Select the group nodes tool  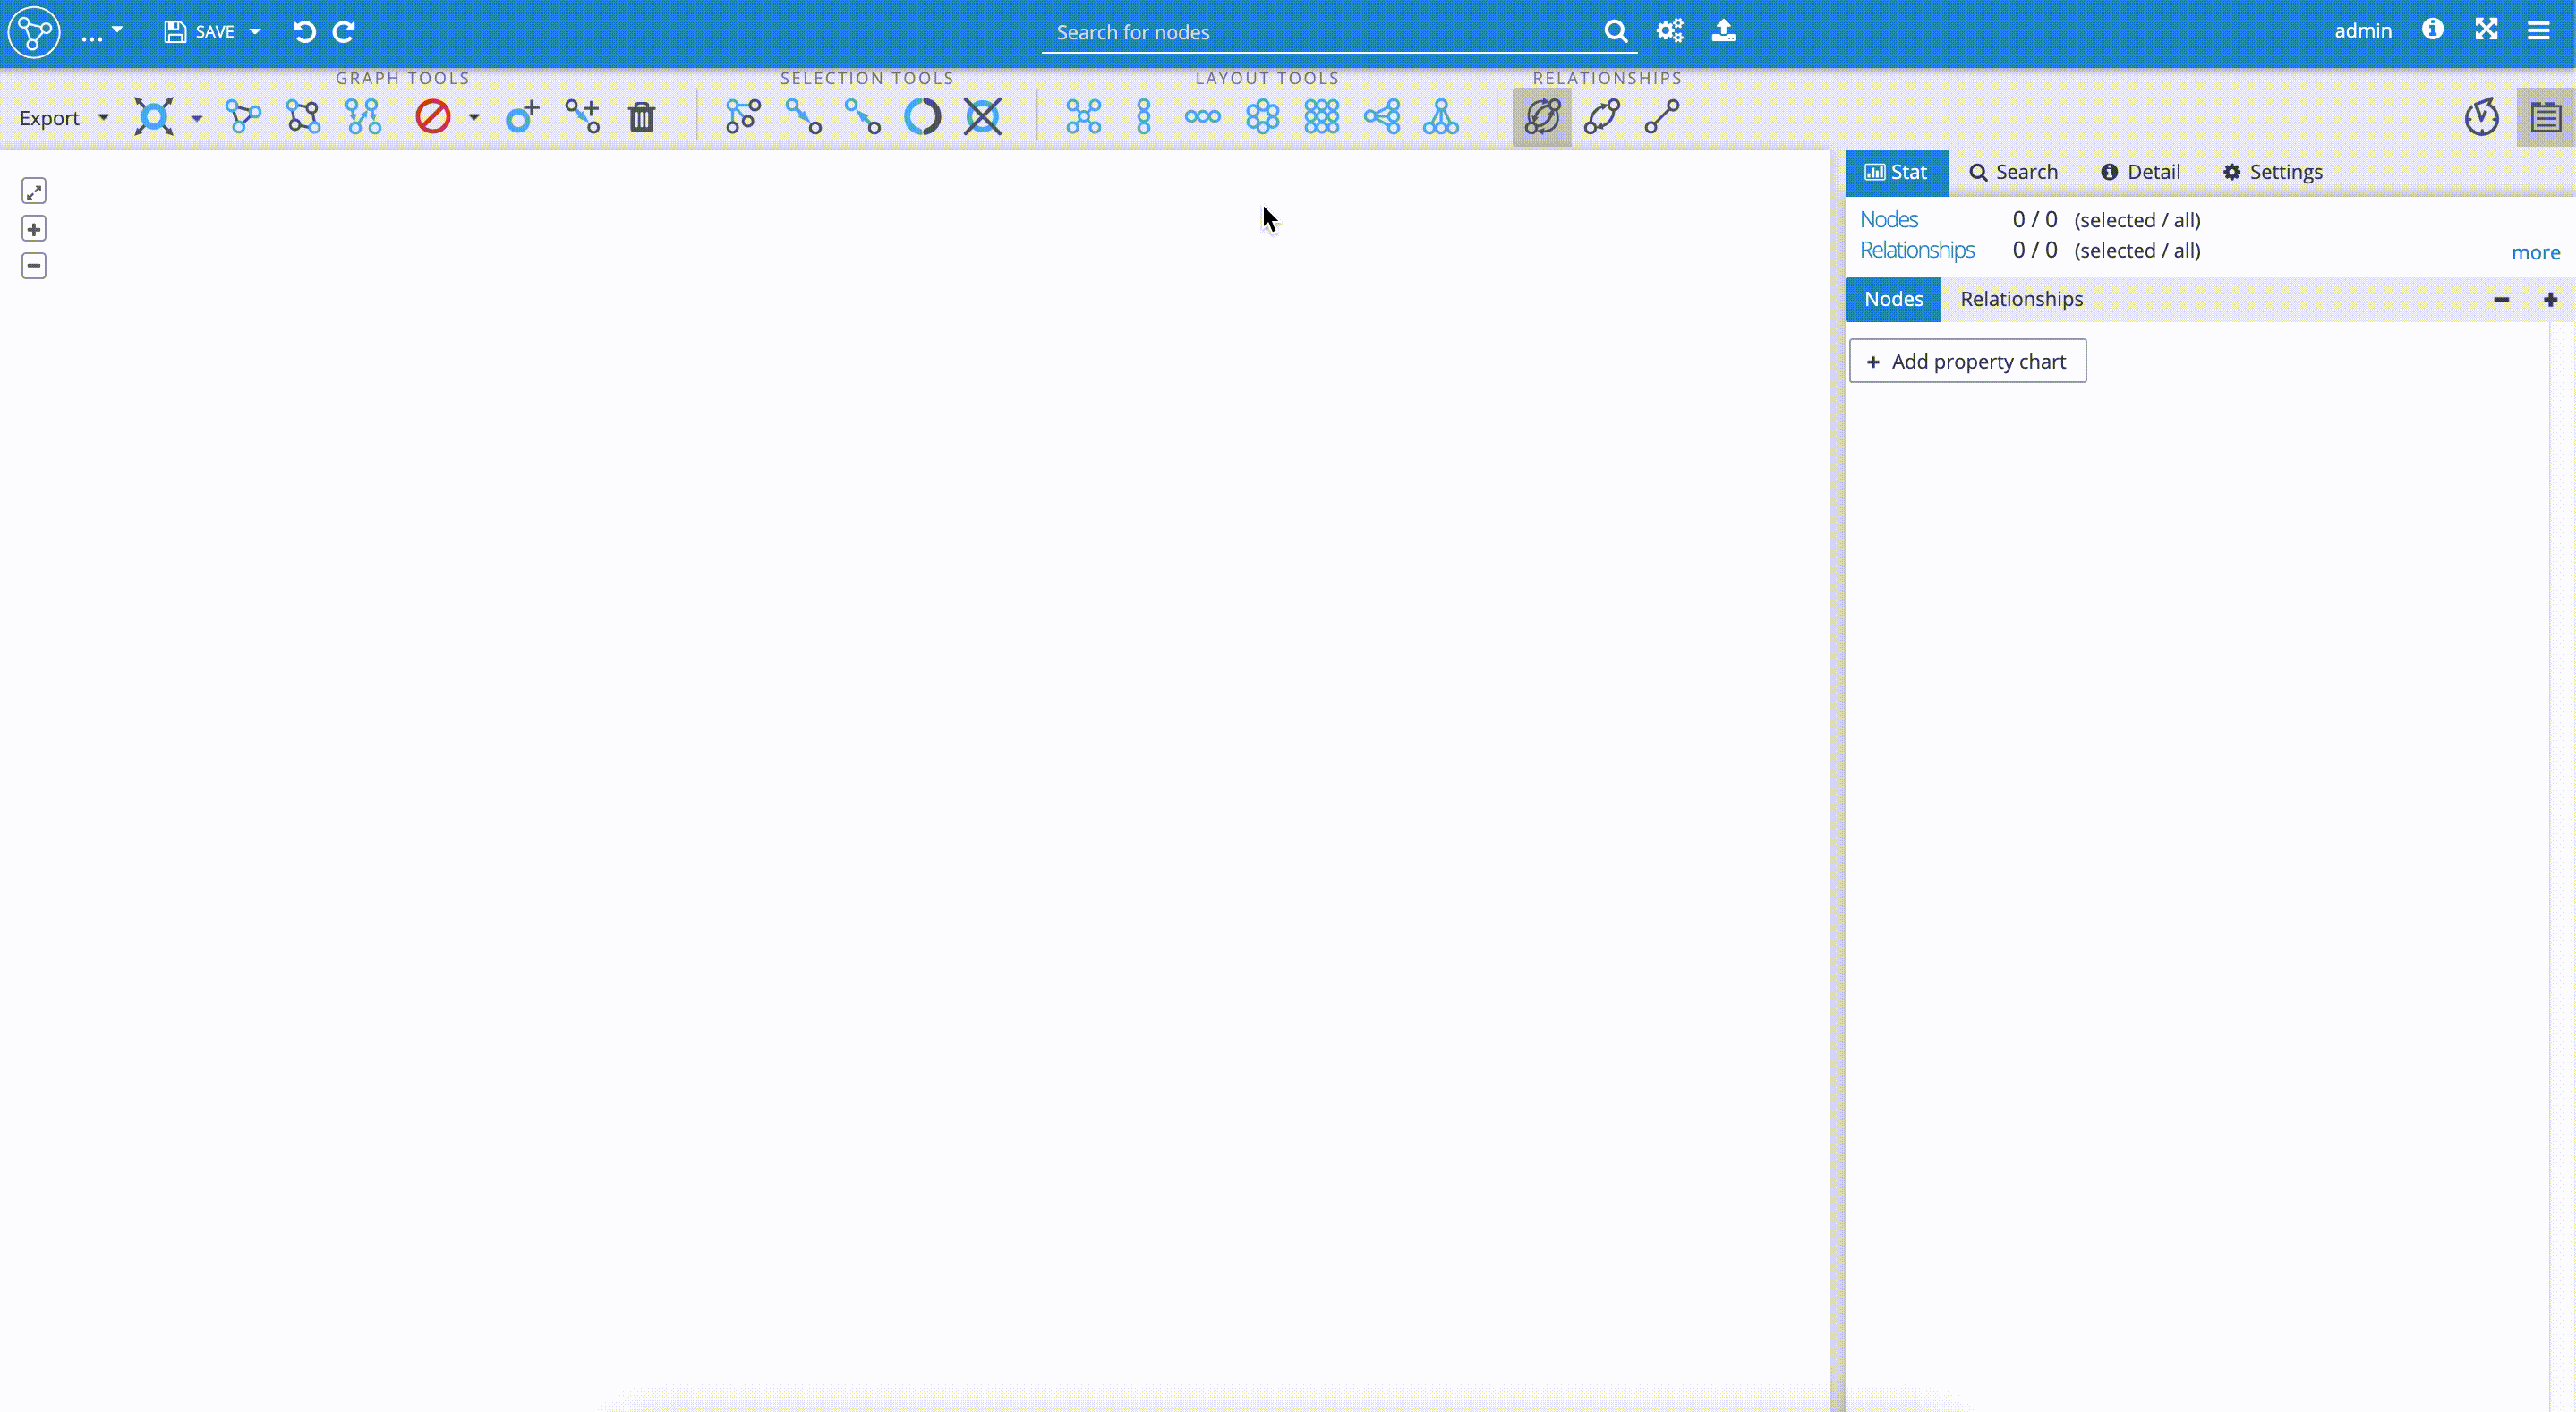(x=303, y=116)
